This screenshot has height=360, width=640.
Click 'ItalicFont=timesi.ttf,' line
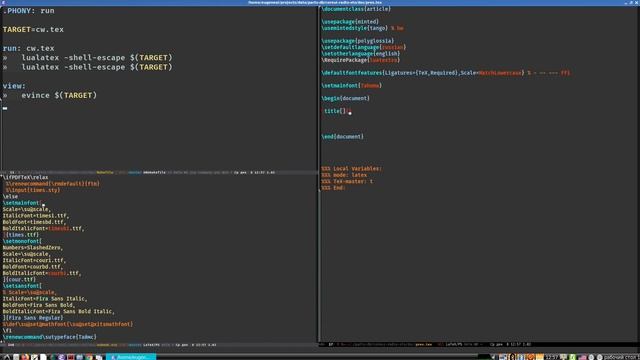[x=36, y=216]
